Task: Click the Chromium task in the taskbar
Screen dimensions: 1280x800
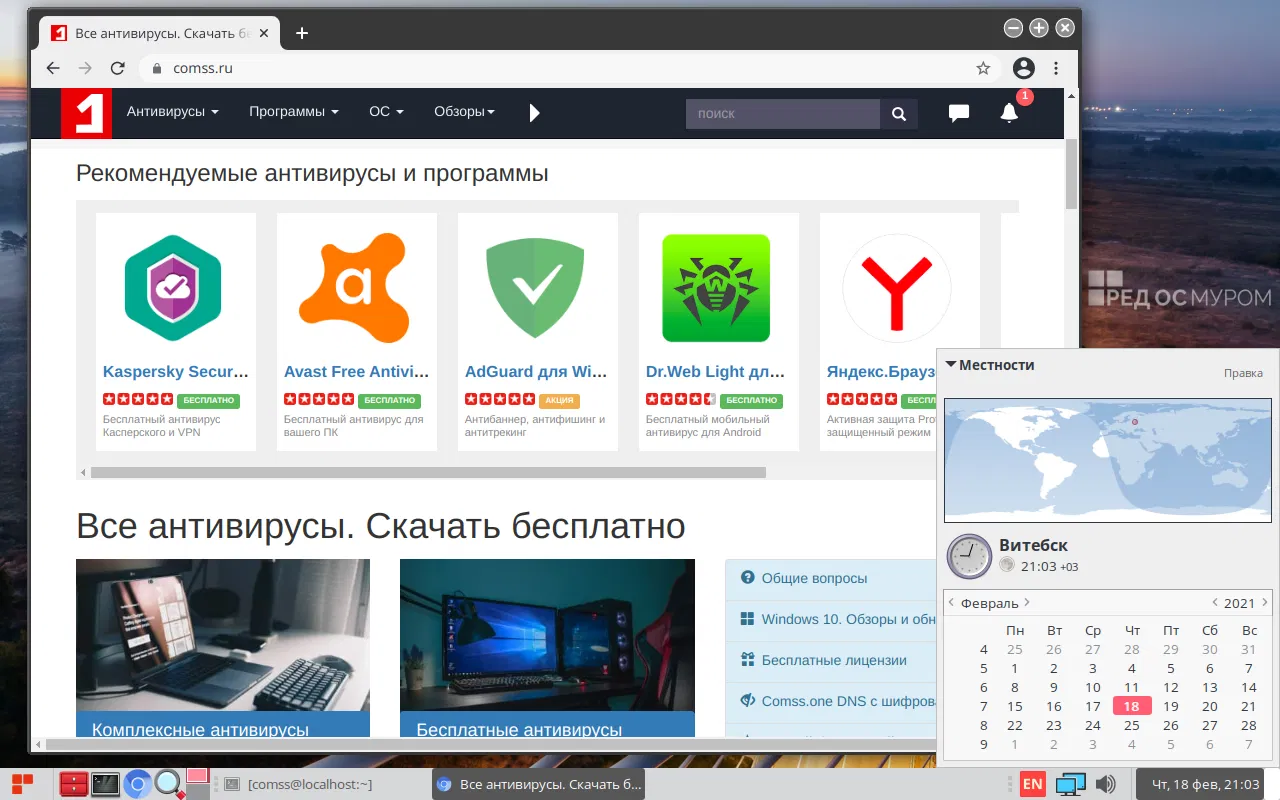Action: [539, 784]
